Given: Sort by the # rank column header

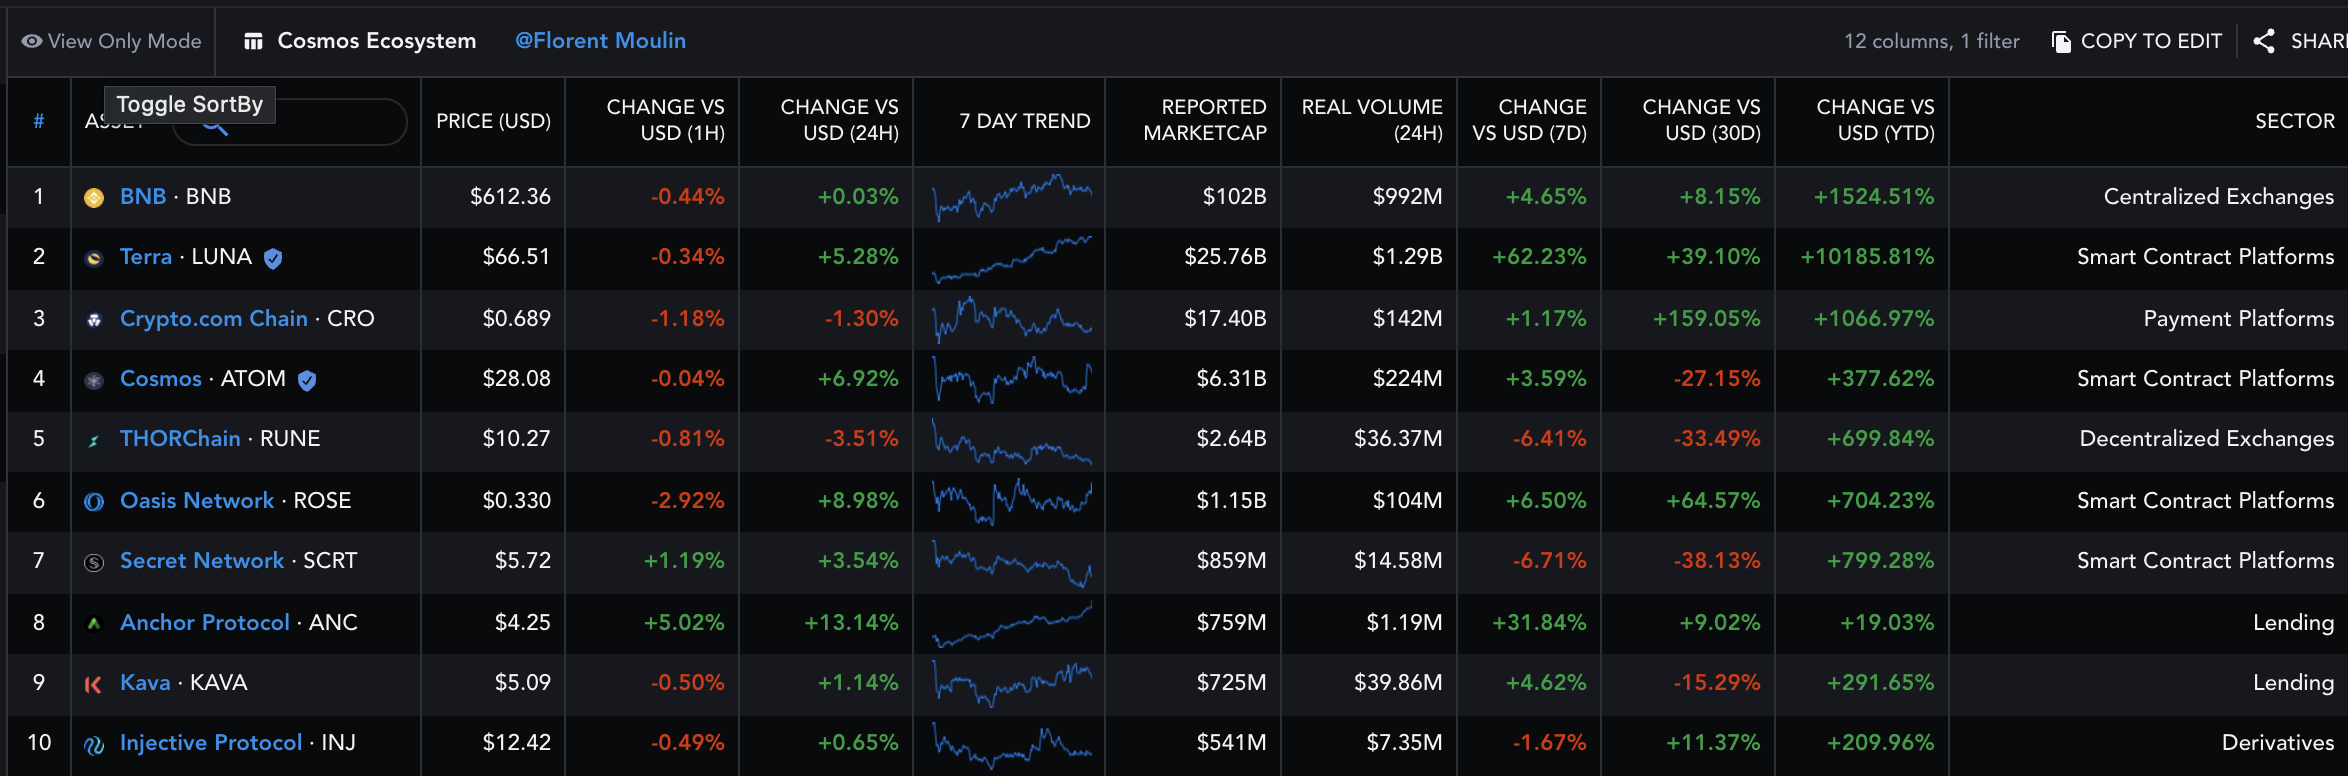Looking at the screenshot, I should tap(38, 121).
